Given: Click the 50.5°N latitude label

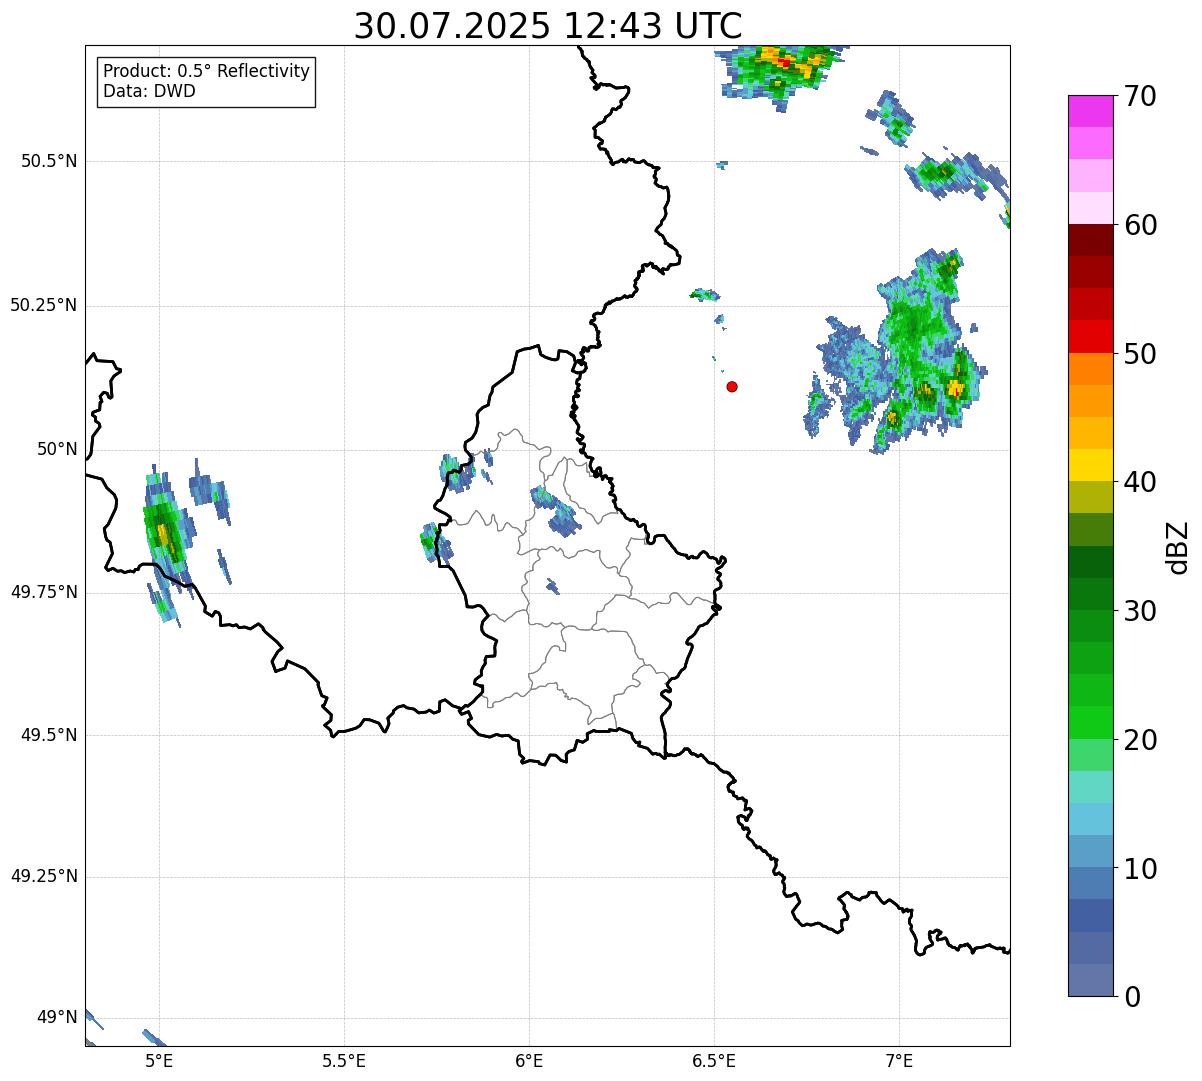Looking at the screenshot, I should coord(48,161).
